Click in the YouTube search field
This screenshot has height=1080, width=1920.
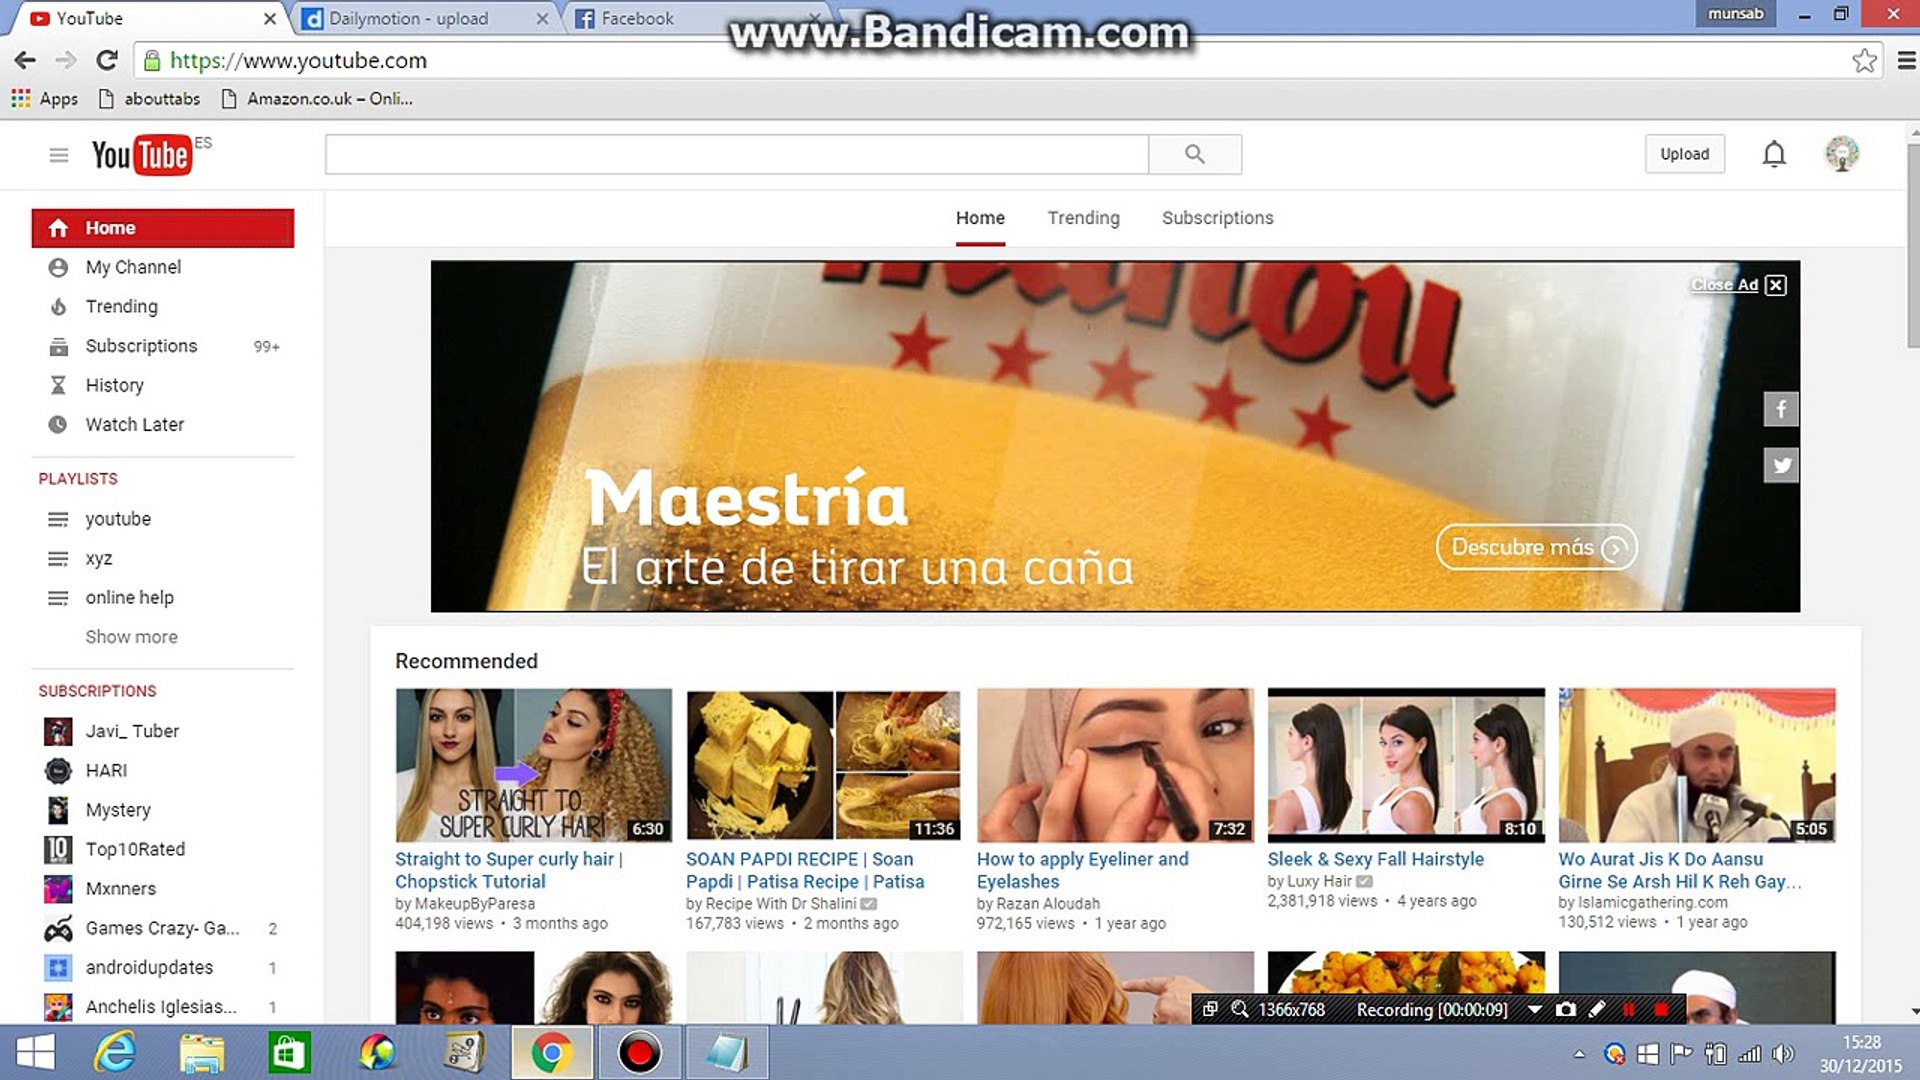tap(736, 154)
